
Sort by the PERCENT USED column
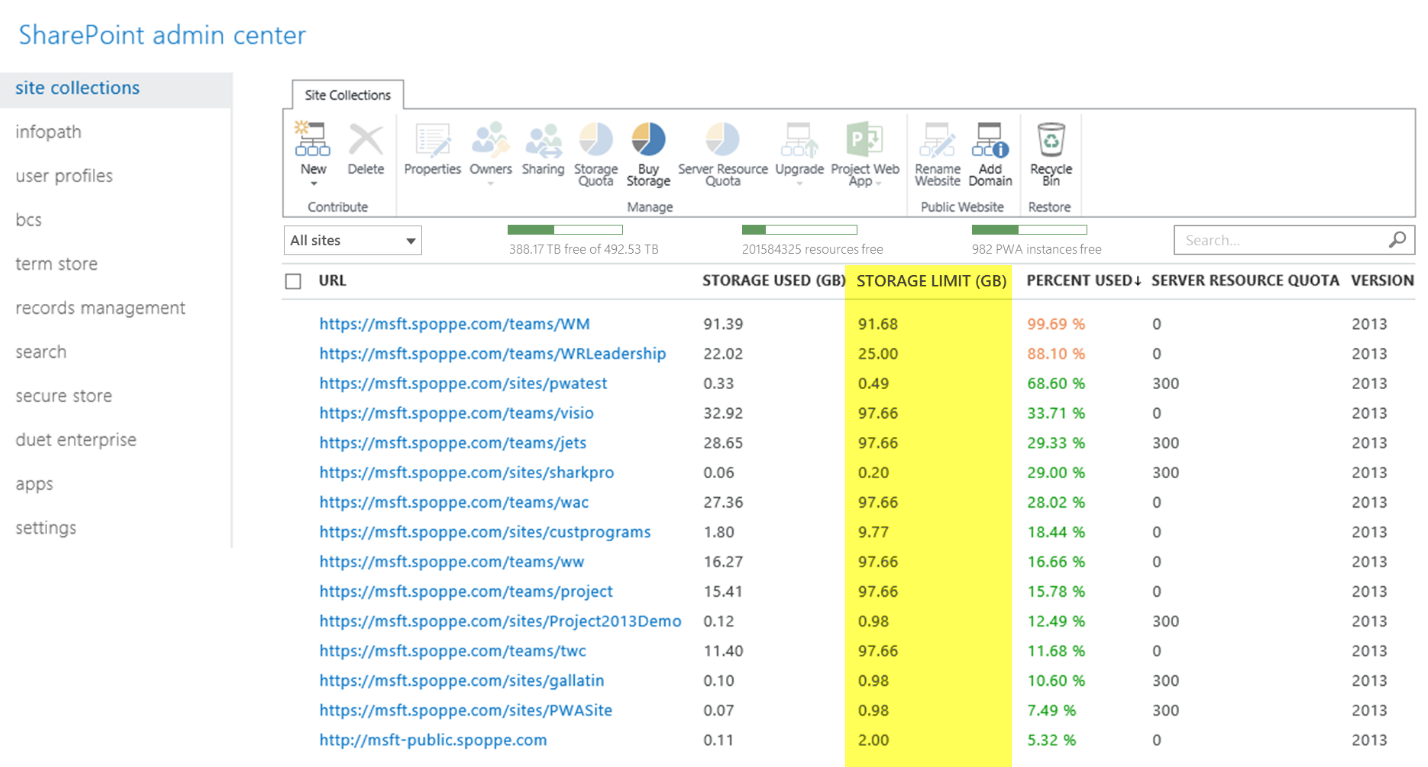click(x=1083, y=281)
